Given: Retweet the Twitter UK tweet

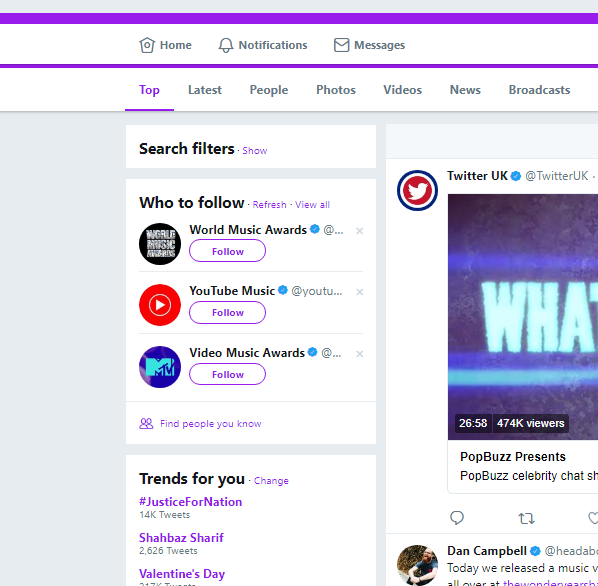Looking at the screenshot, I should click(x=526, y=519).
